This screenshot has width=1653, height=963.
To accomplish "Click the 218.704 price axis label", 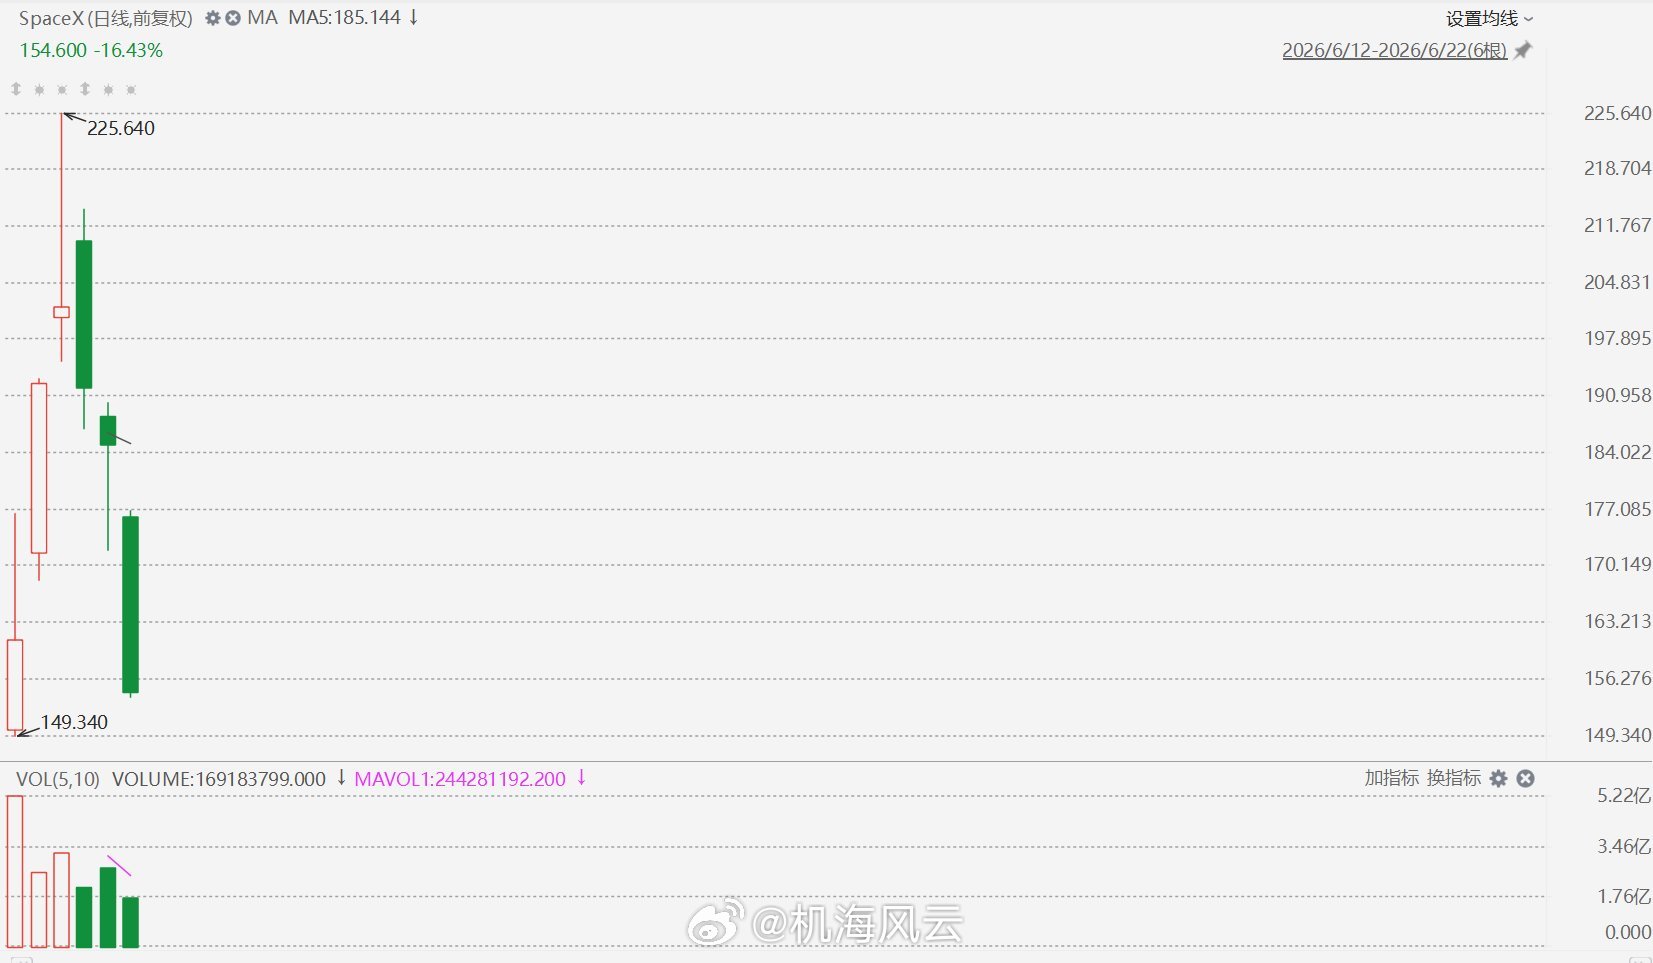I will [1617, 168].
